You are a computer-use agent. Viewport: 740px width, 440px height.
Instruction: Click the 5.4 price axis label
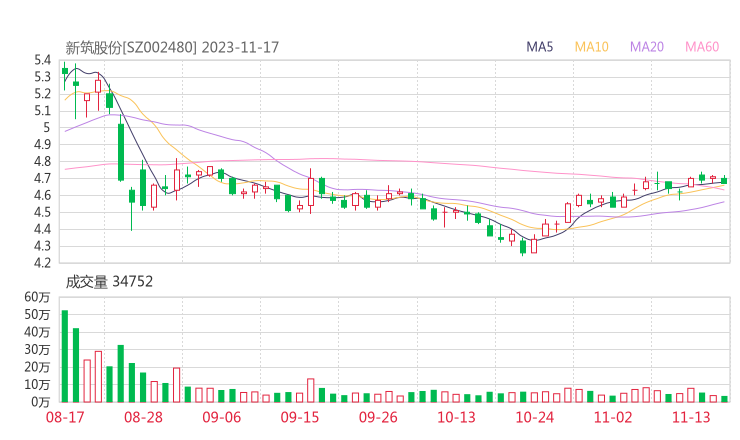42,60
